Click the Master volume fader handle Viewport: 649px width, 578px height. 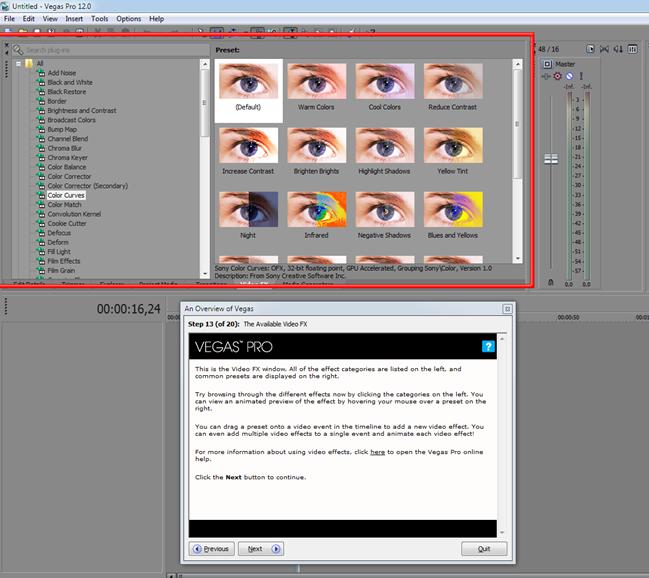coord(551,159)
